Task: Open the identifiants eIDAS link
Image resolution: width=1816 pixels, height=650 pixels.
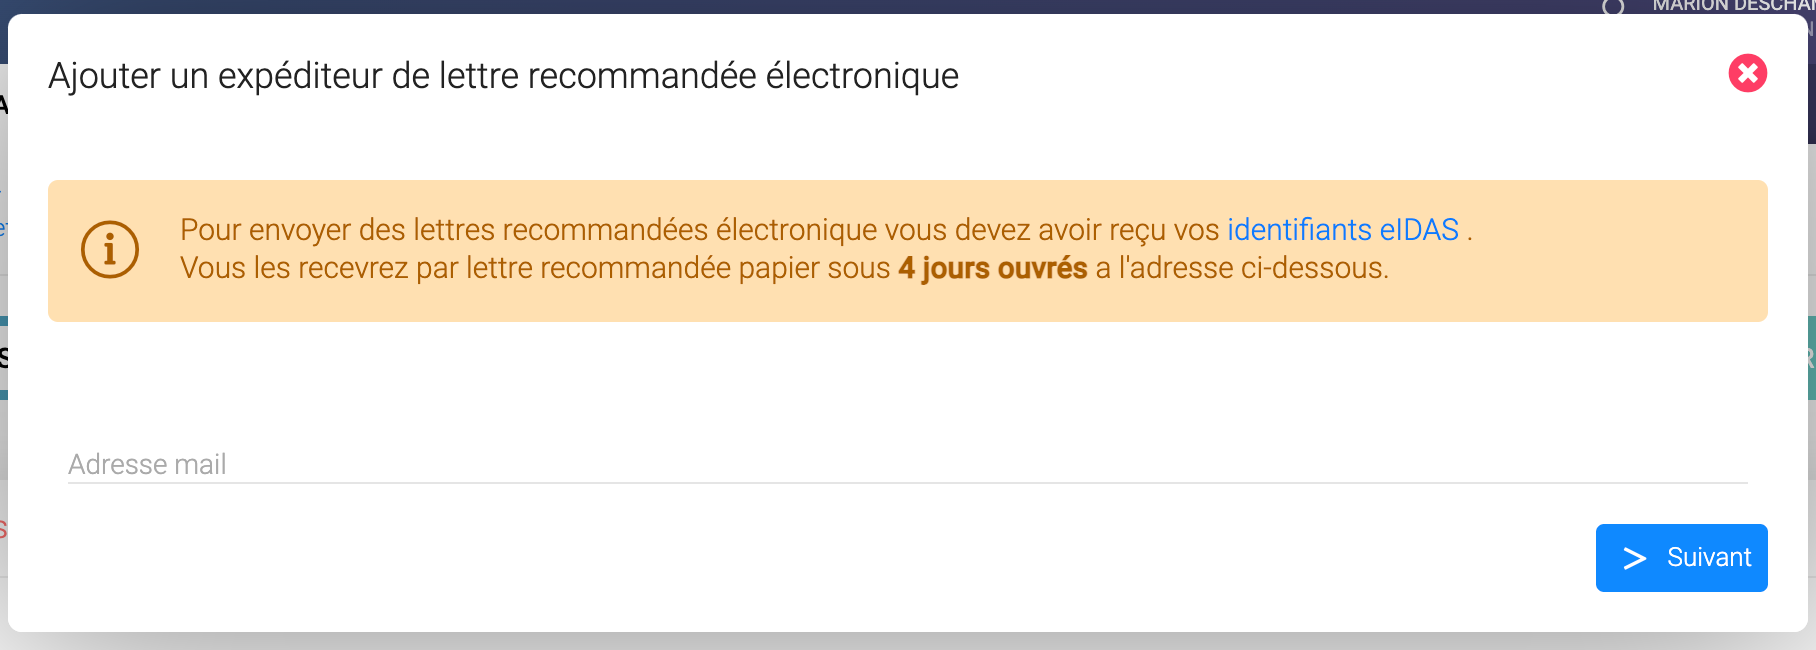Action: pos(1342,230)
